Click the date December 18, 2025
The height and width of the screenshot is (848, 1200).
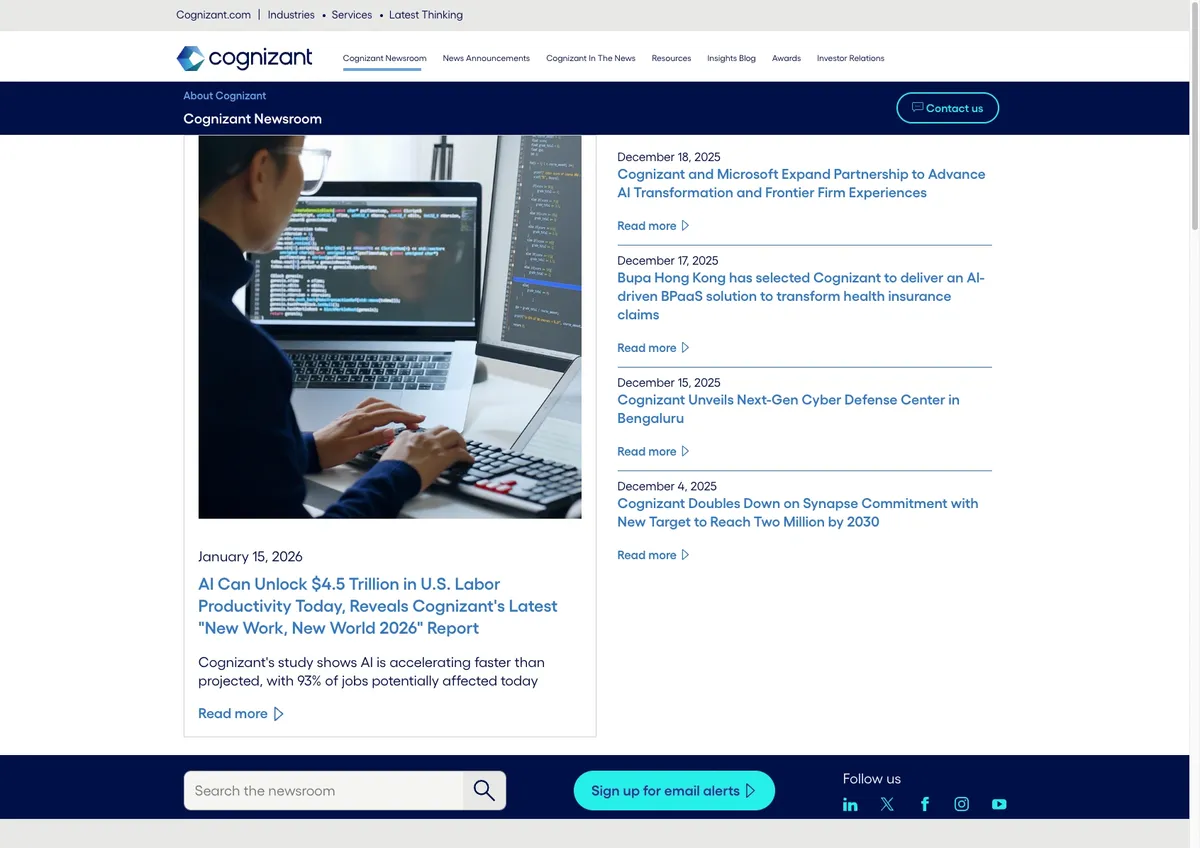(669, 157)
